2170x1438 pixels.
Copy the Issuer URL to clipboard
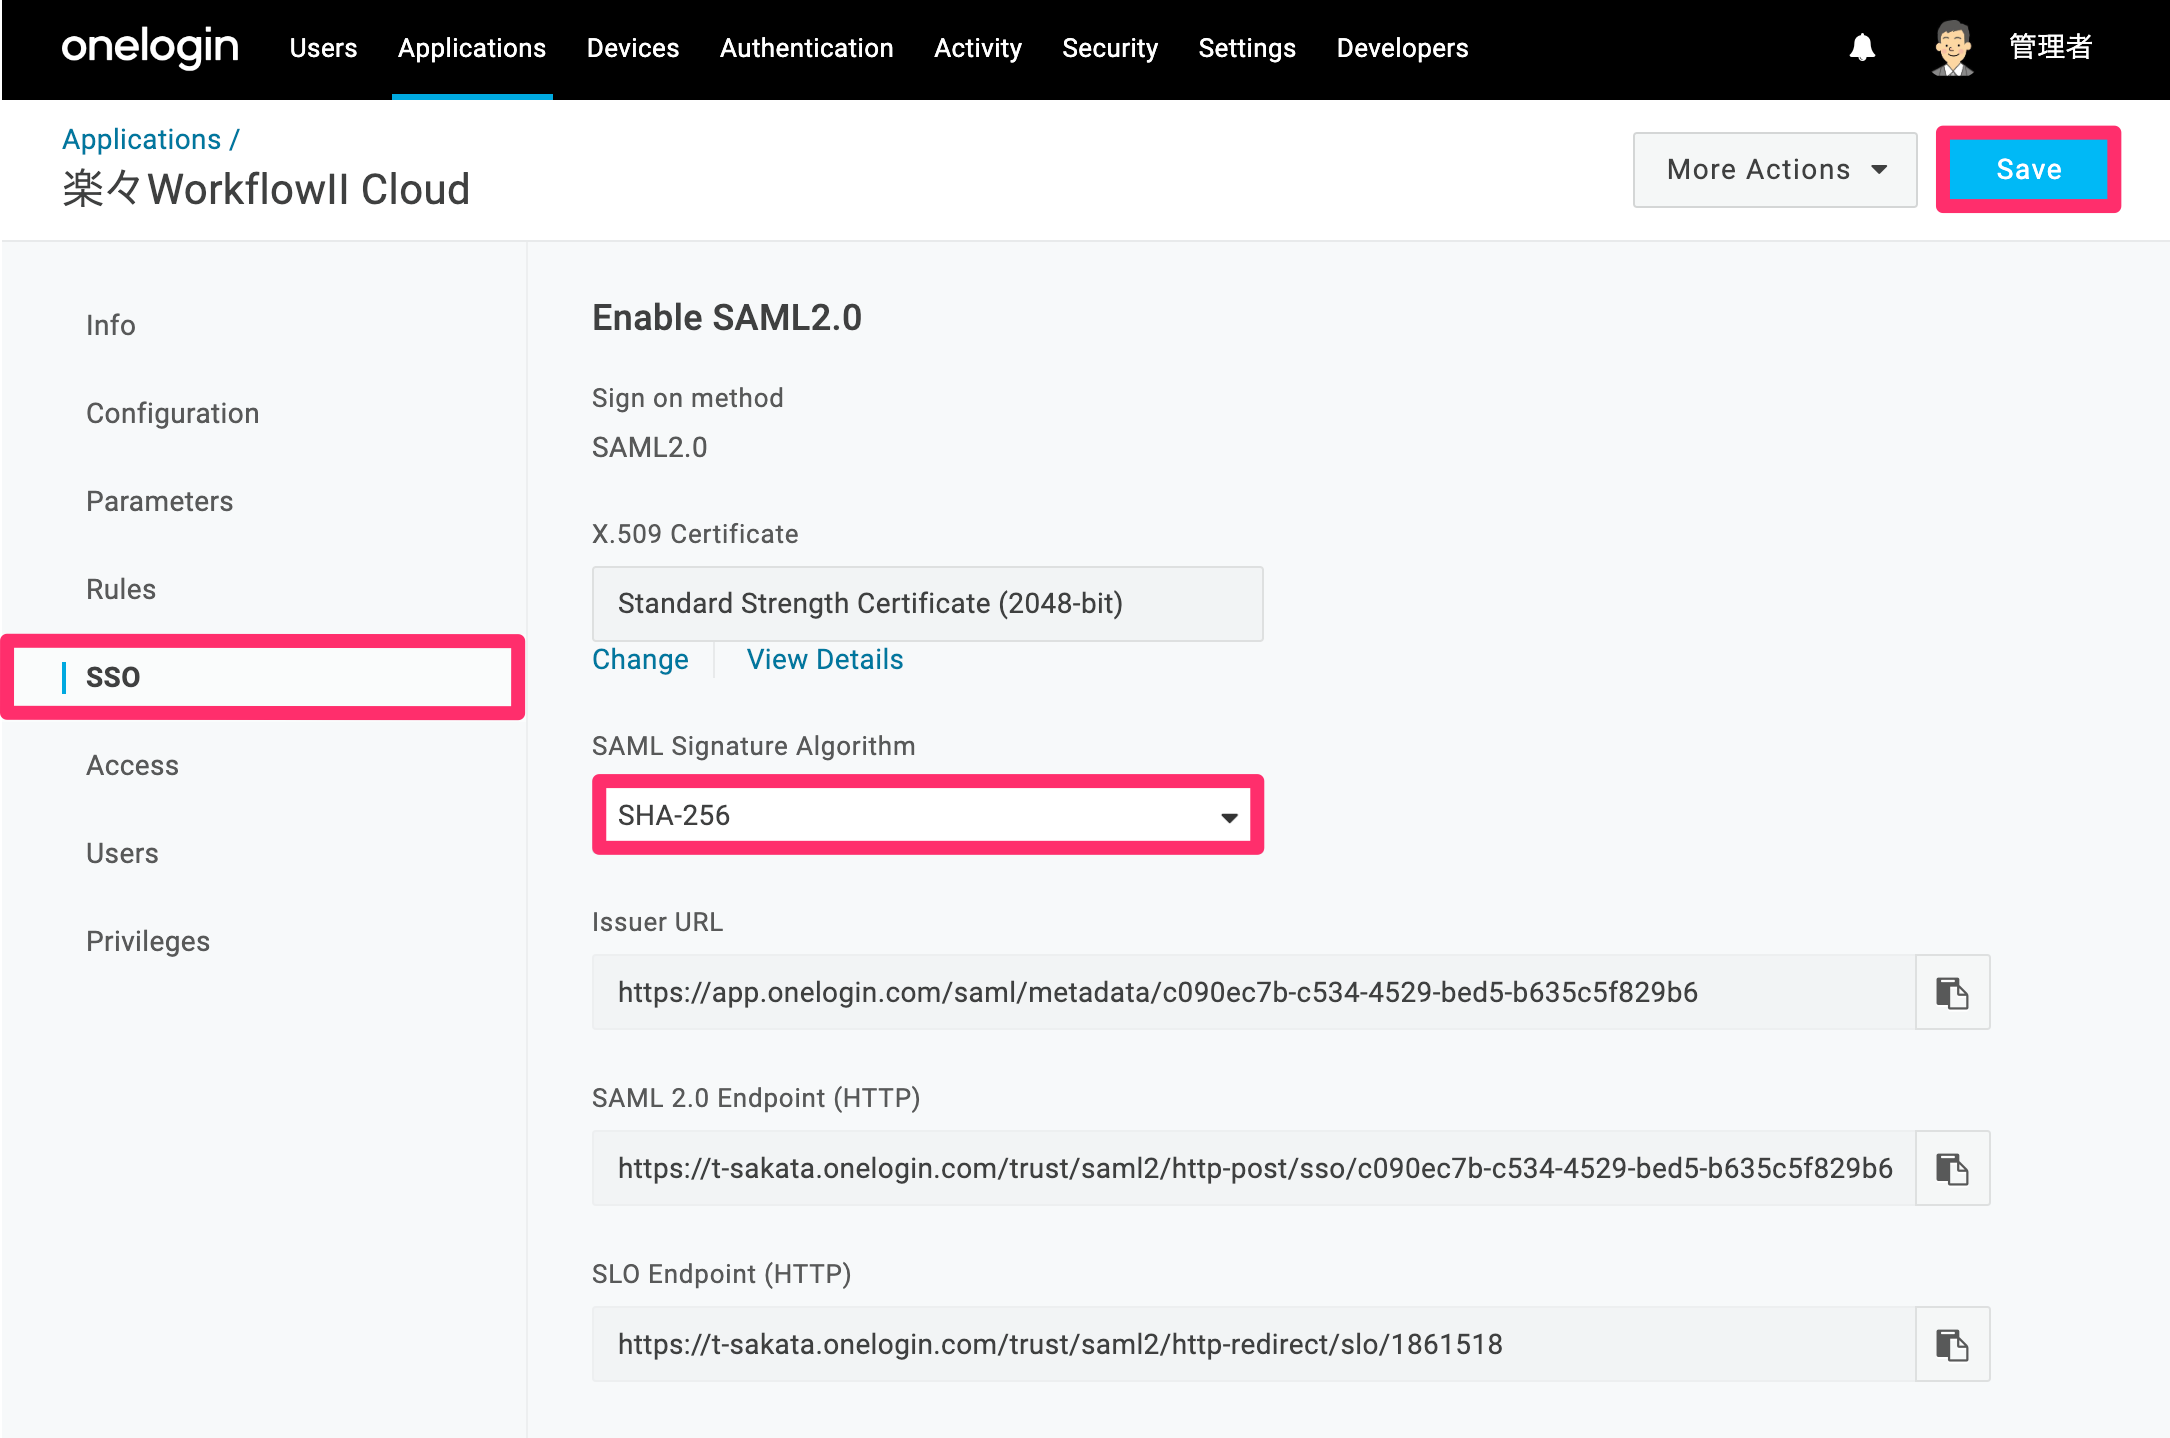point(1952,992)
